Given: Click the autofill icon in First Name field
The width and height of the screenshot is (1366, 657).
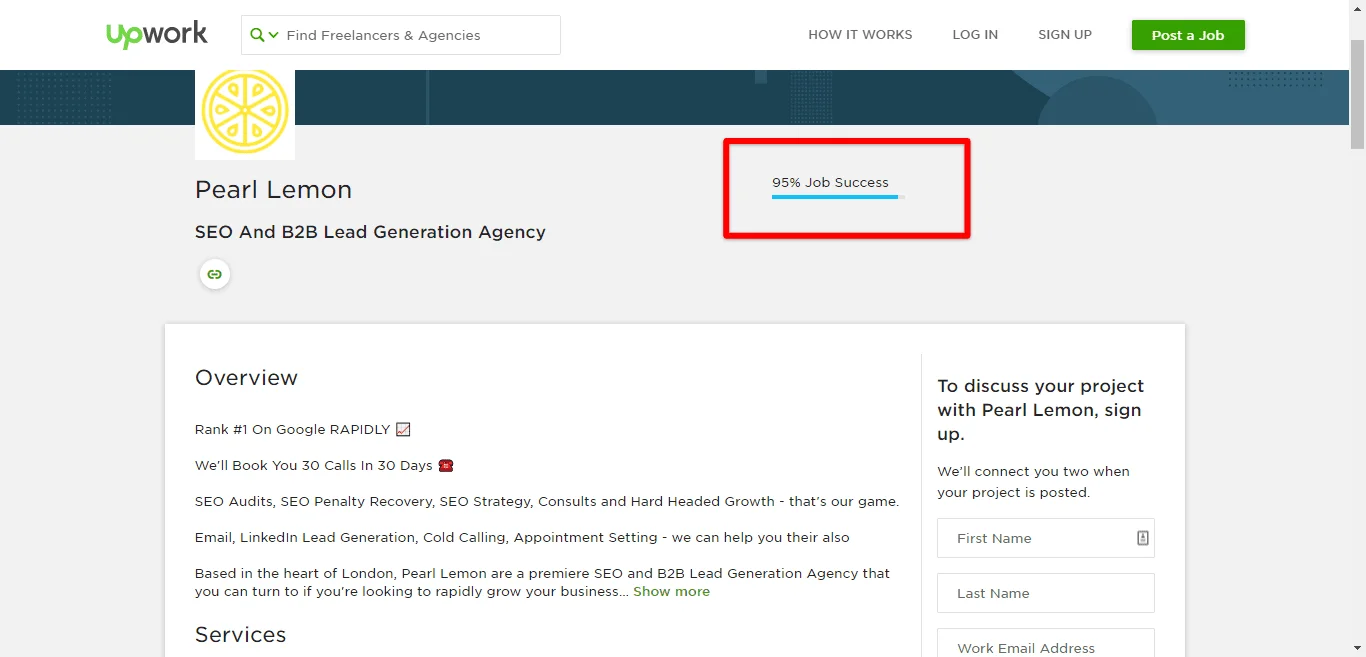Looking at the screenshot, I should click(x=1143, y=538).
